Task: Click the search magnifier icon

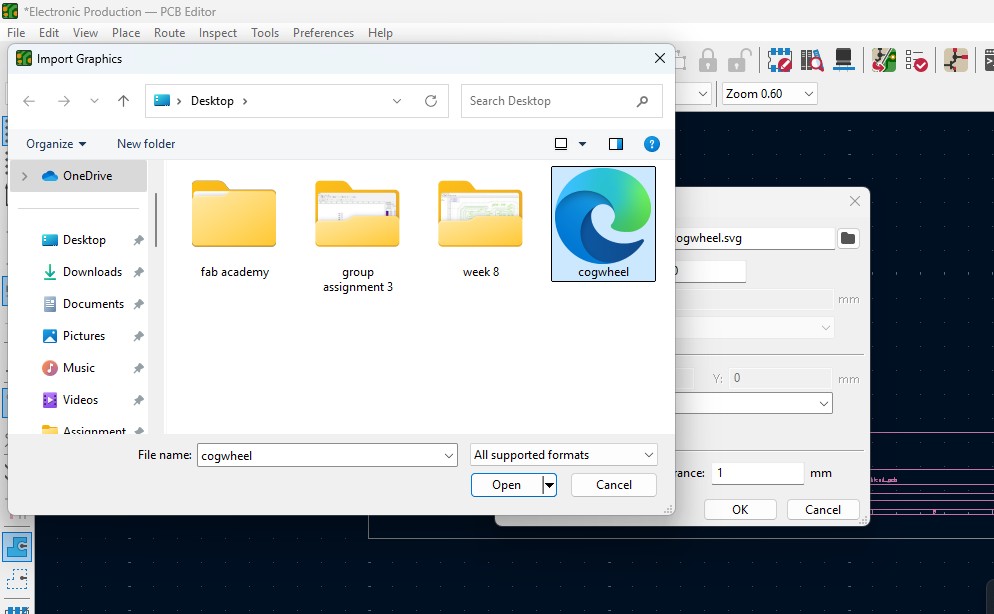Action: point(642,101)
